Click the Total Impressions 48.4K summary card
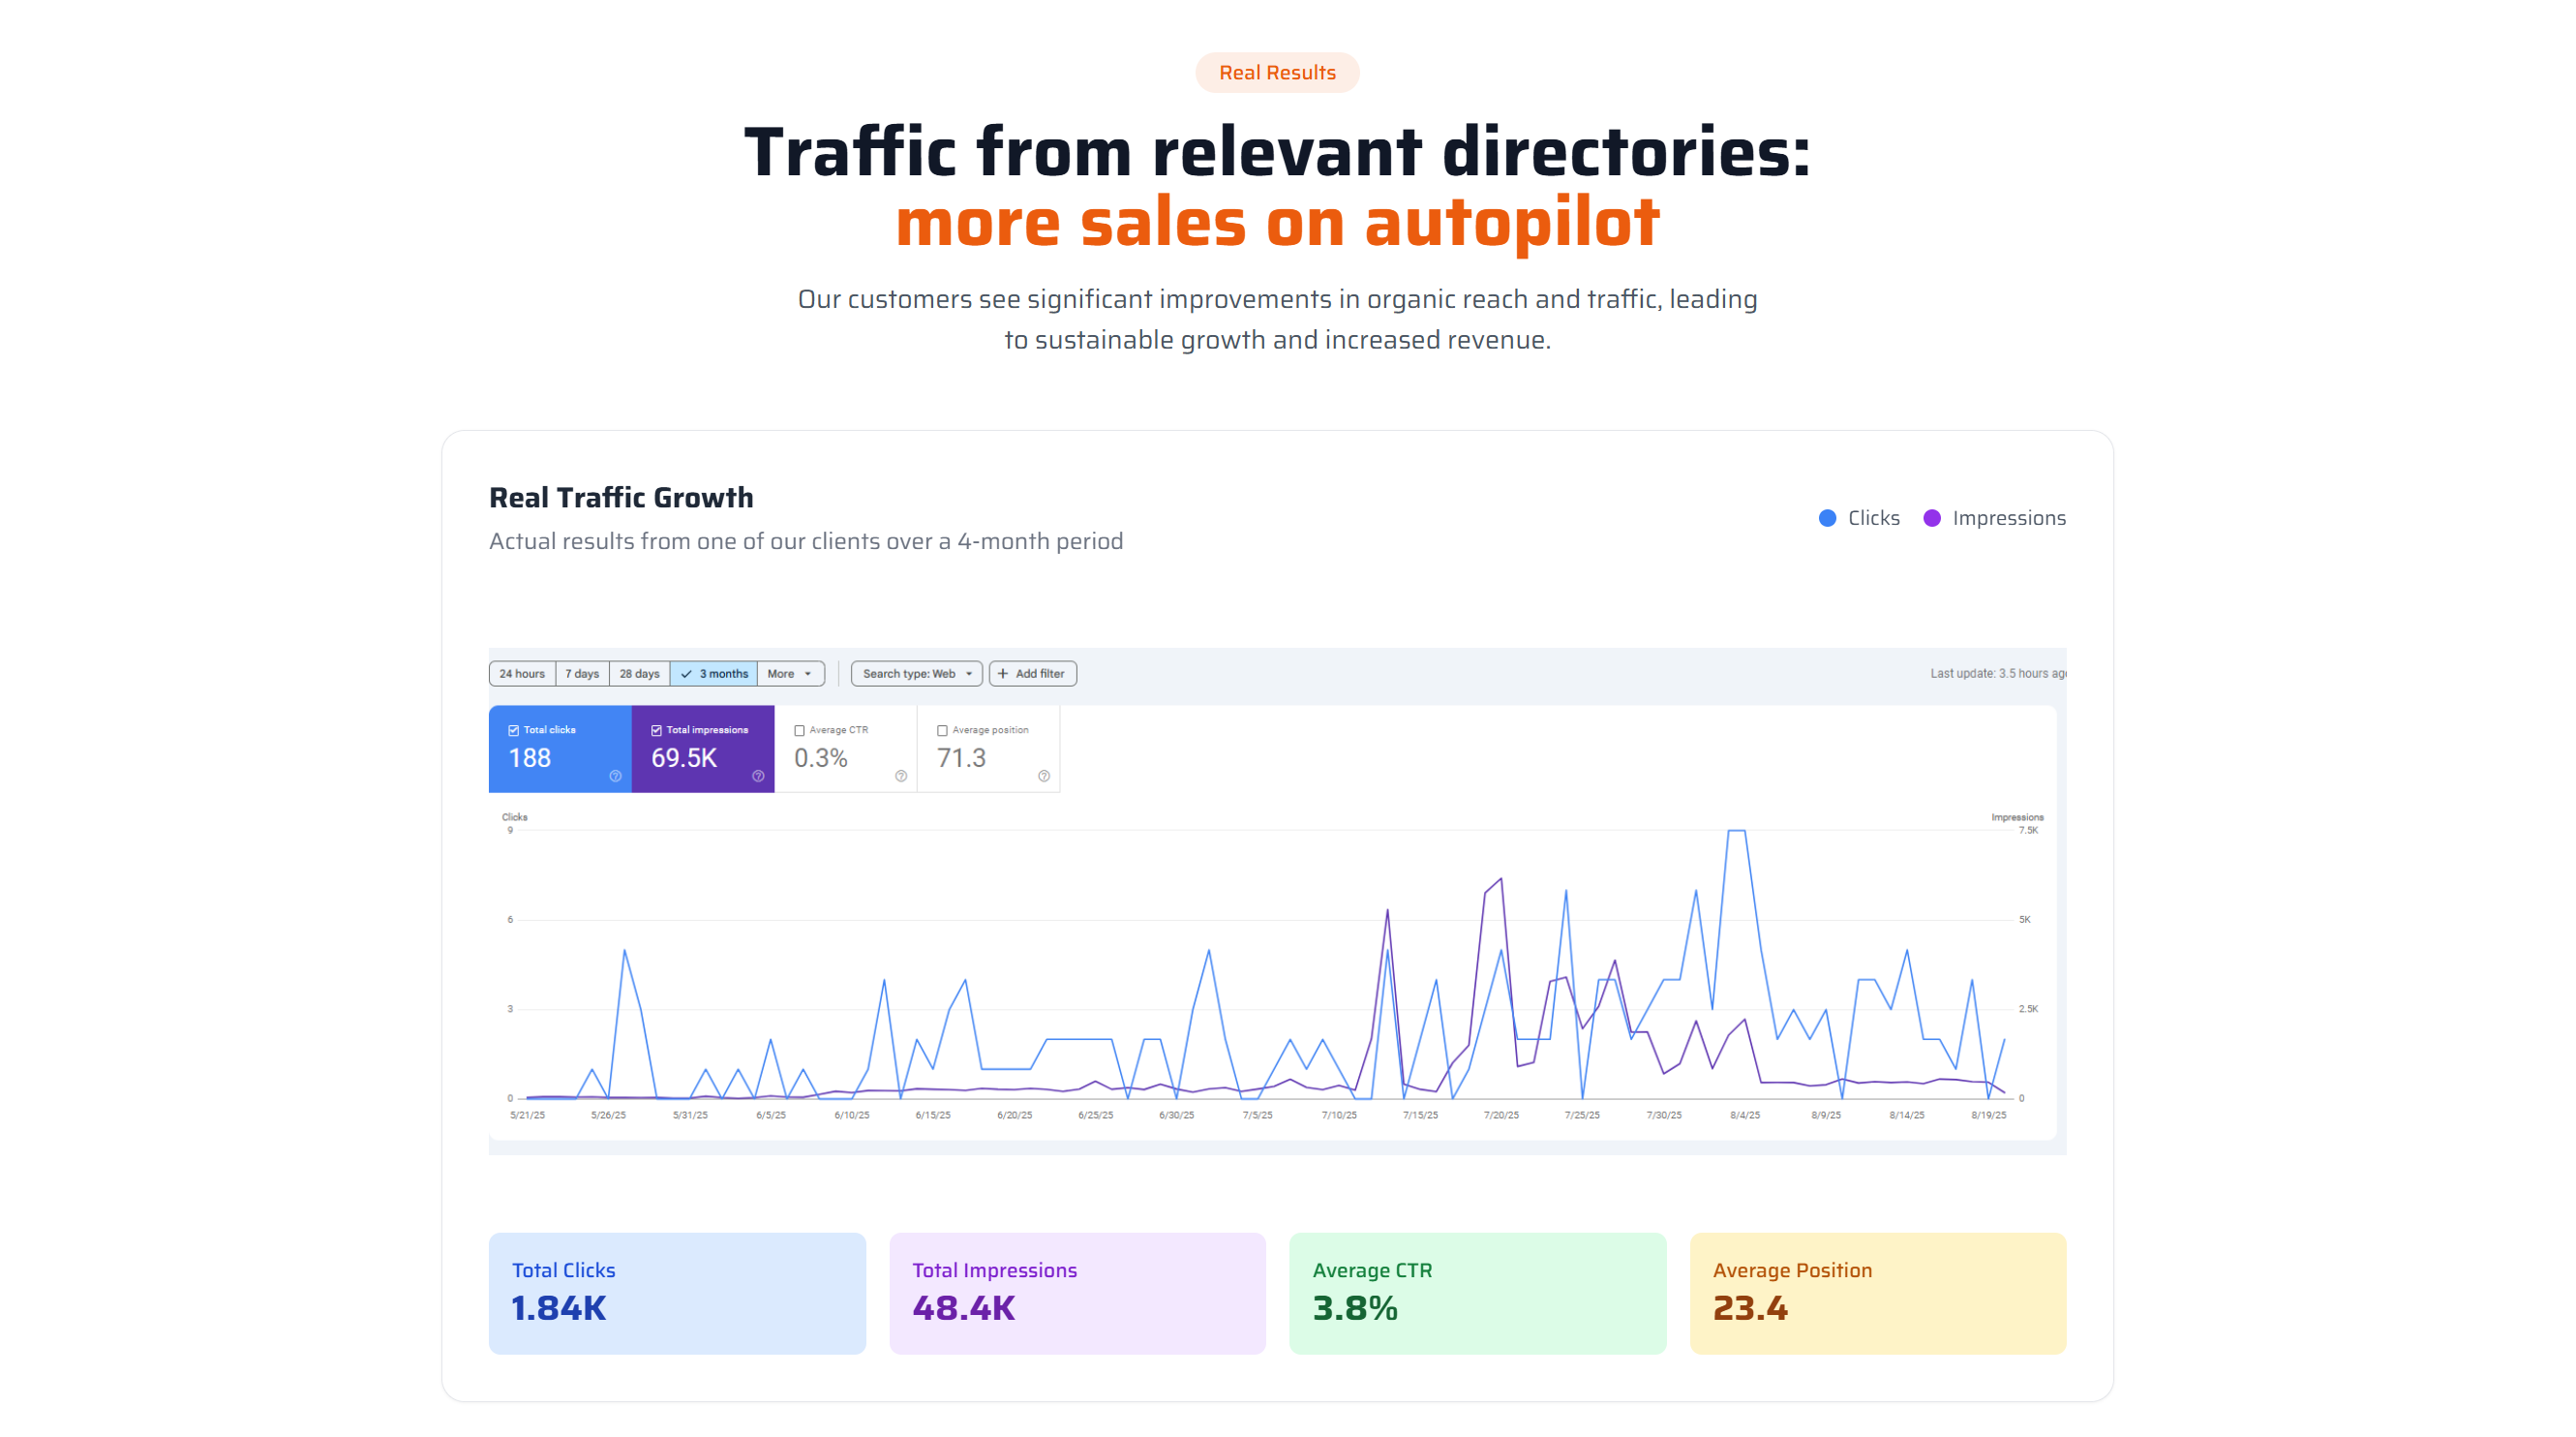 pyautogui.click(x=1077, y=1292)
